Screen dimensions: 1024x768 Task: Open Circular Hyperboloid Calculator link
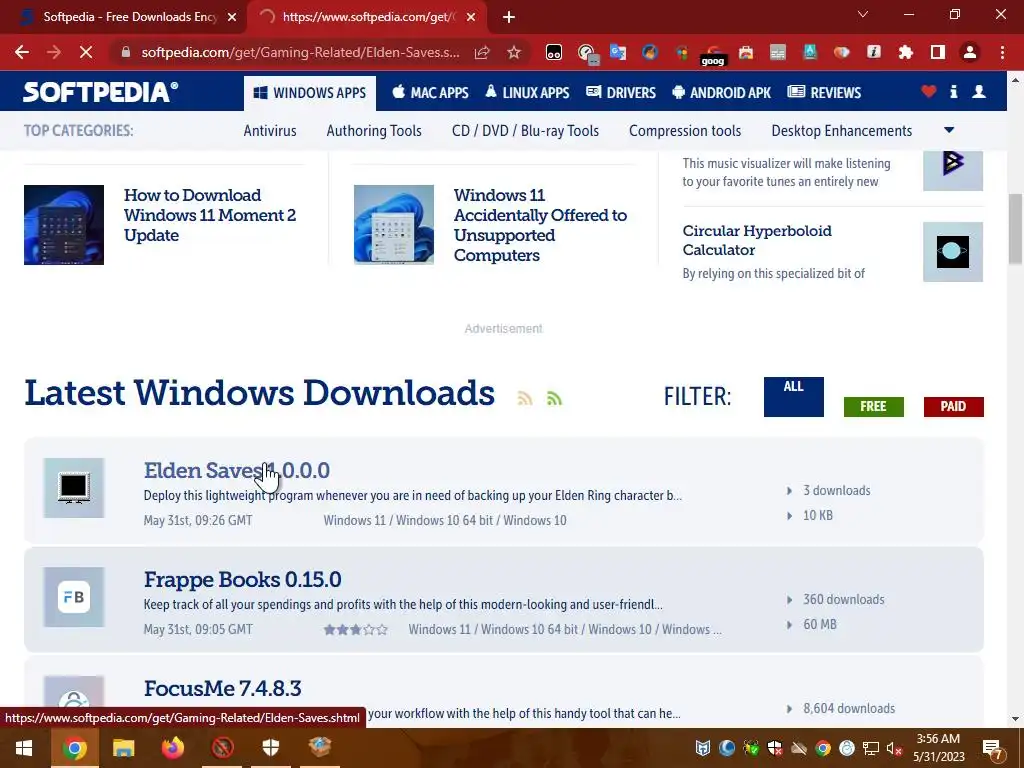coord(757,240)
